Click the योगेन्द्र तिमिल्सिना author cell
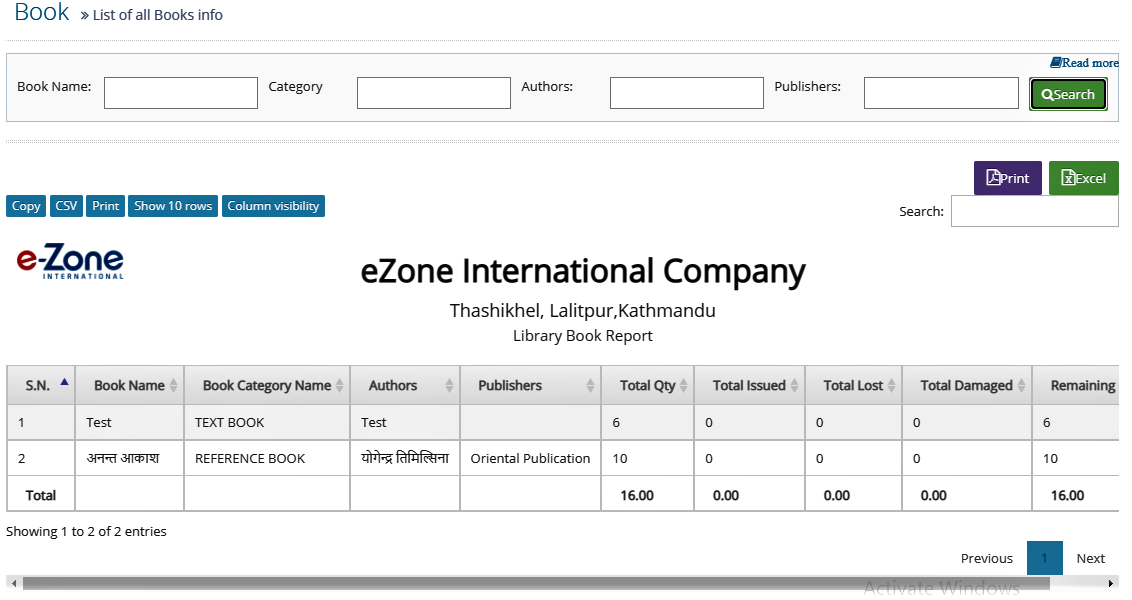Image resolution: width=1132 pixels, height=600 pixels. coord(405,458)
